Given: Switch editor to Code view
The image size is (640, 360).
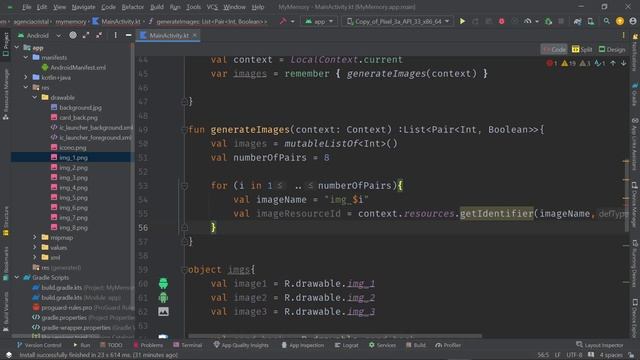Looking at the screenshot, I should [554, 49].
